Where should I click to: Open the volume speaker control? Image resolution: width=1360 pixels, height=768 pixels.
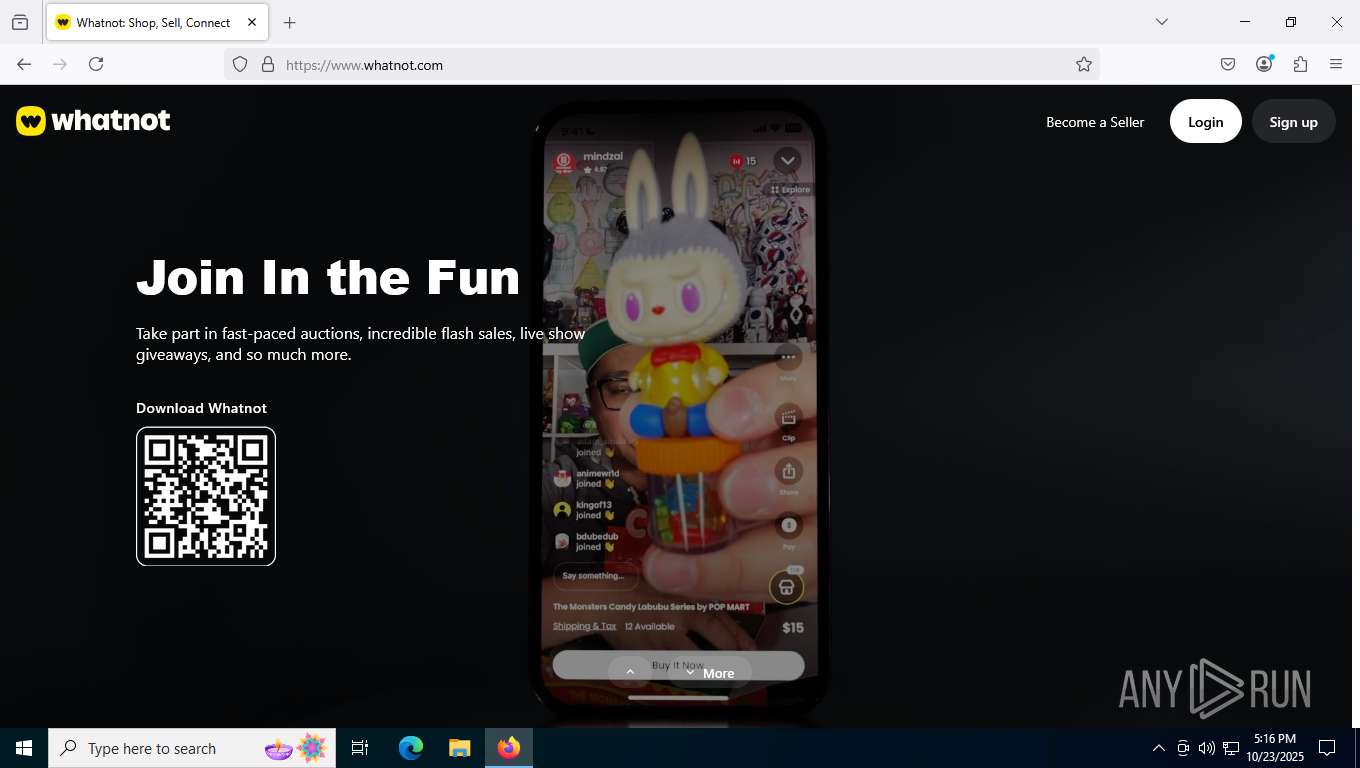tap(1207, 748)
